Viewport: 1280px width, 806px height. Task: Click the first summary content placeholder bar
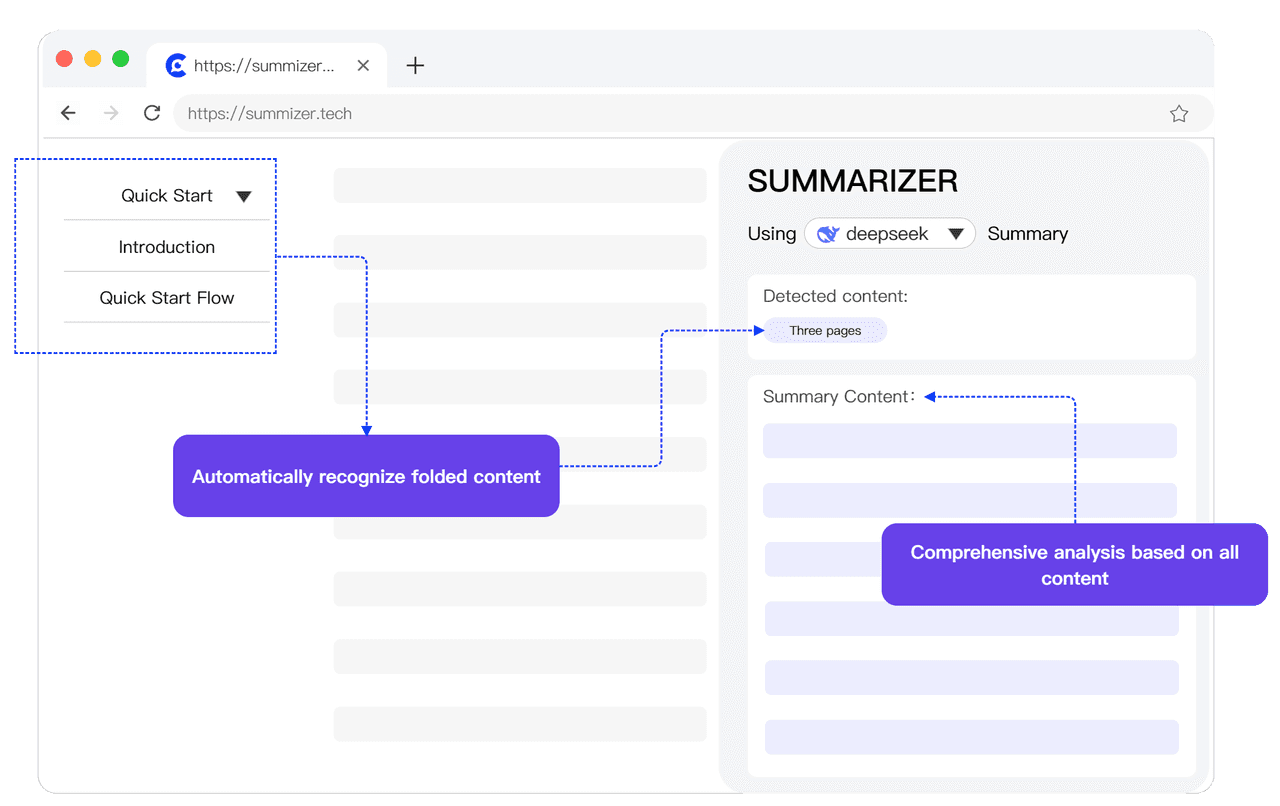point(970,440)
